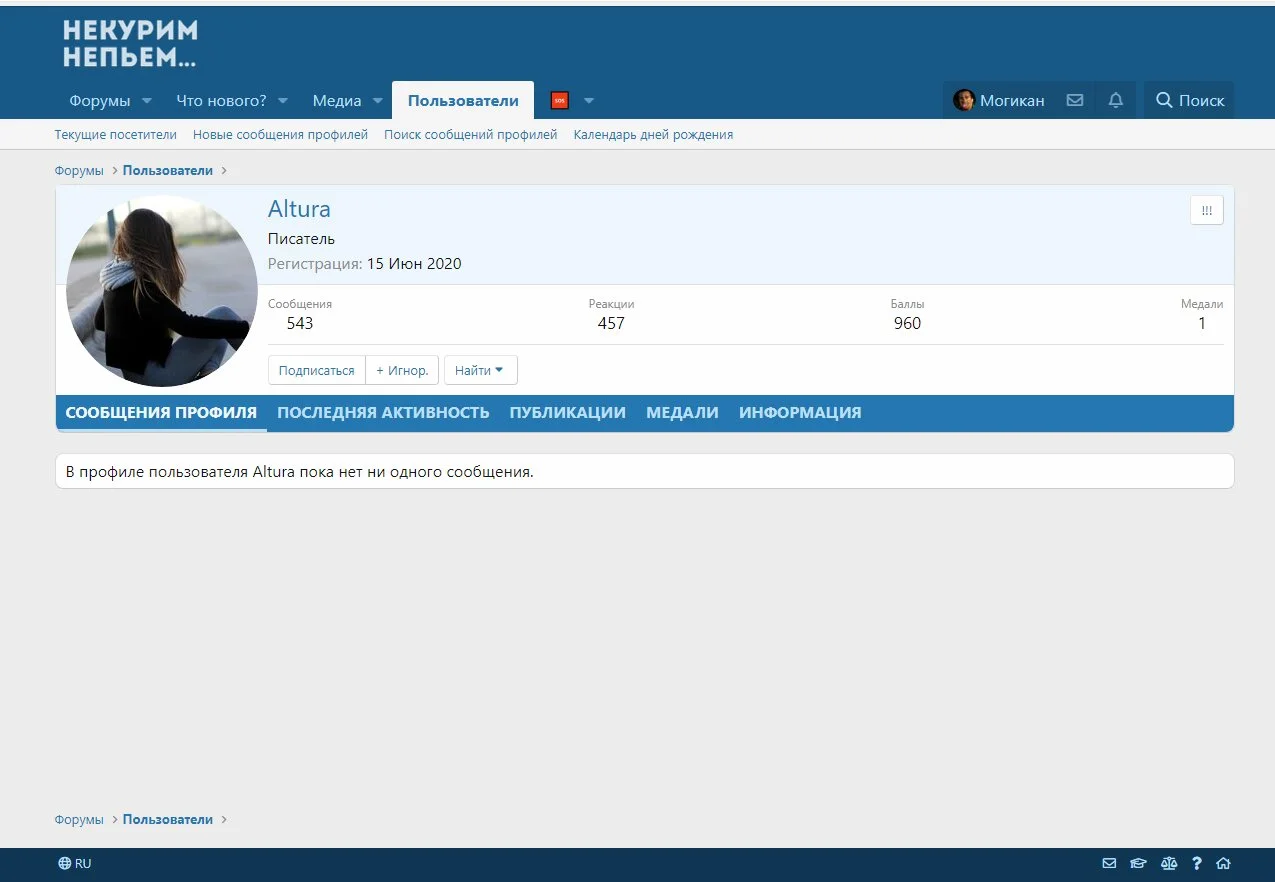1275x882 pixels.
Task: Open the Медали profile tab
Action: point(682,412)
